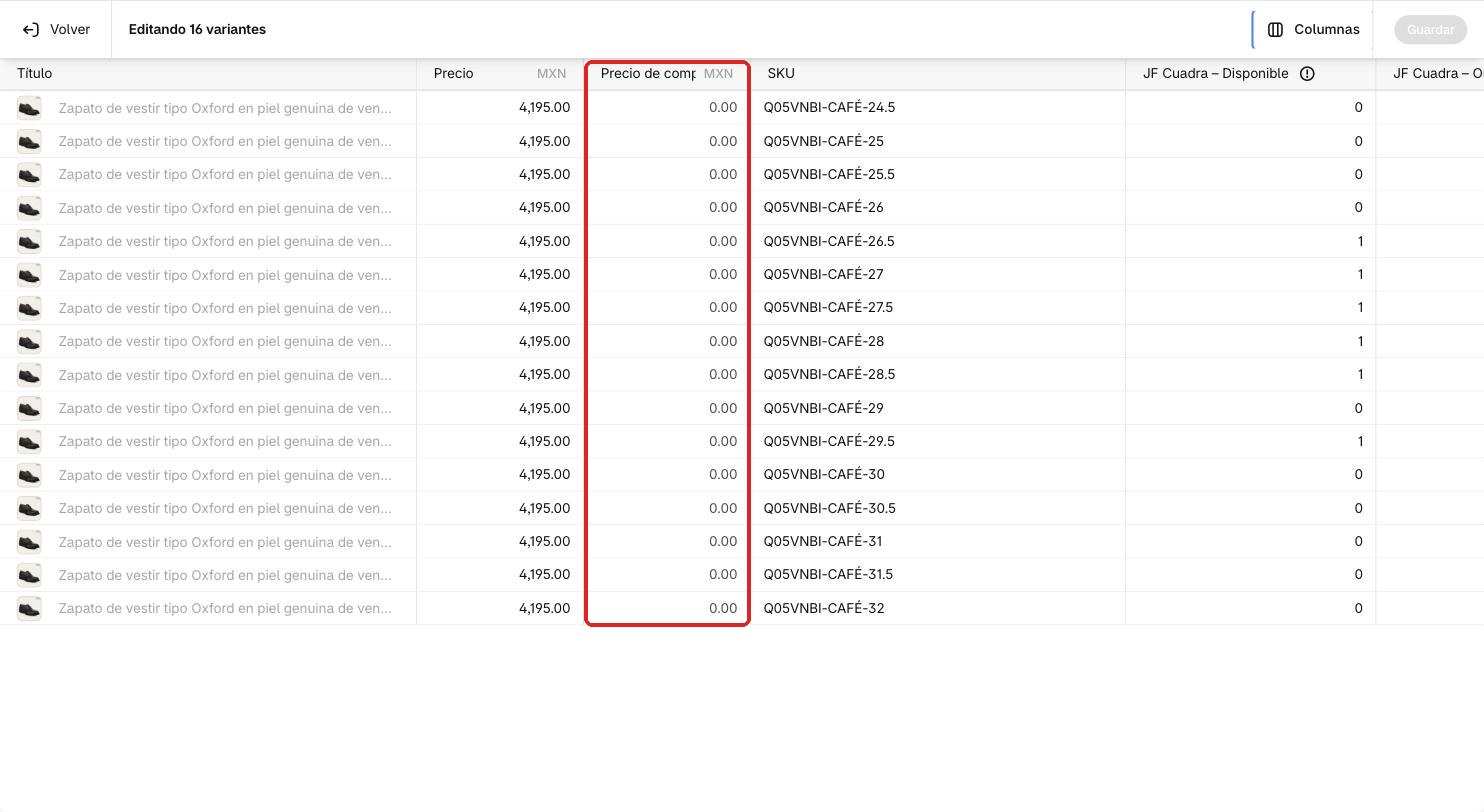
Task: Go back using the Volver button
Action: [x=56, y=30]
